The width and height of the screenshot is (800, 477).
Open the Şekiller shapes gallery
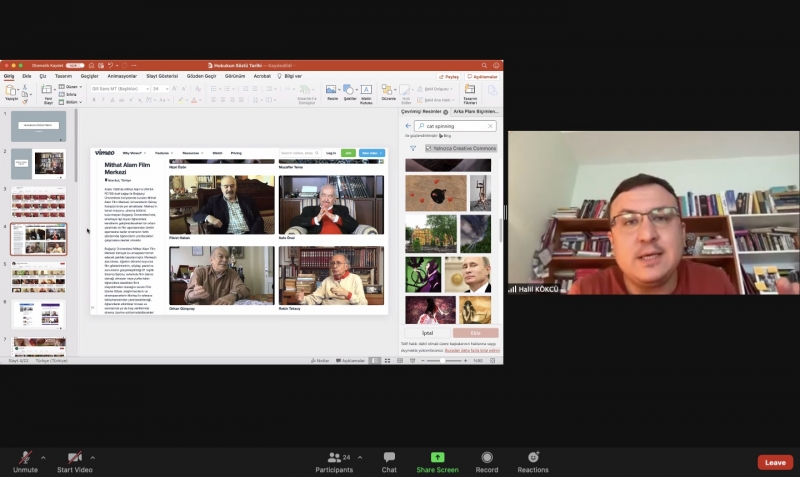349,91
